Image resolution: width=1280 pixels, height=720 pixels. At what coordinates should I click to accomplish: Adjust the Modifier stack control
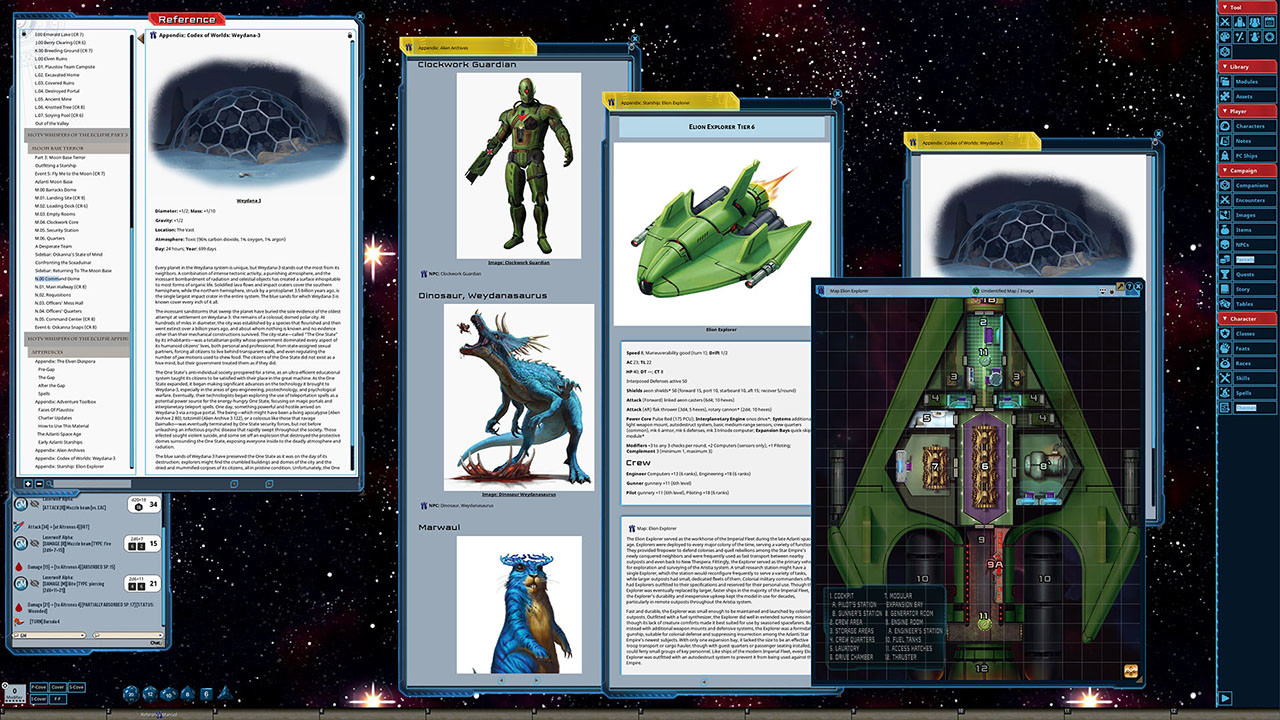coord(15,693)
